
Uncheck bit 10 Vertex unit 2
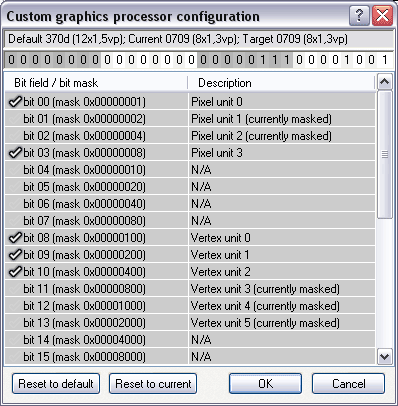pyautogui.click(x=15, y=272)
